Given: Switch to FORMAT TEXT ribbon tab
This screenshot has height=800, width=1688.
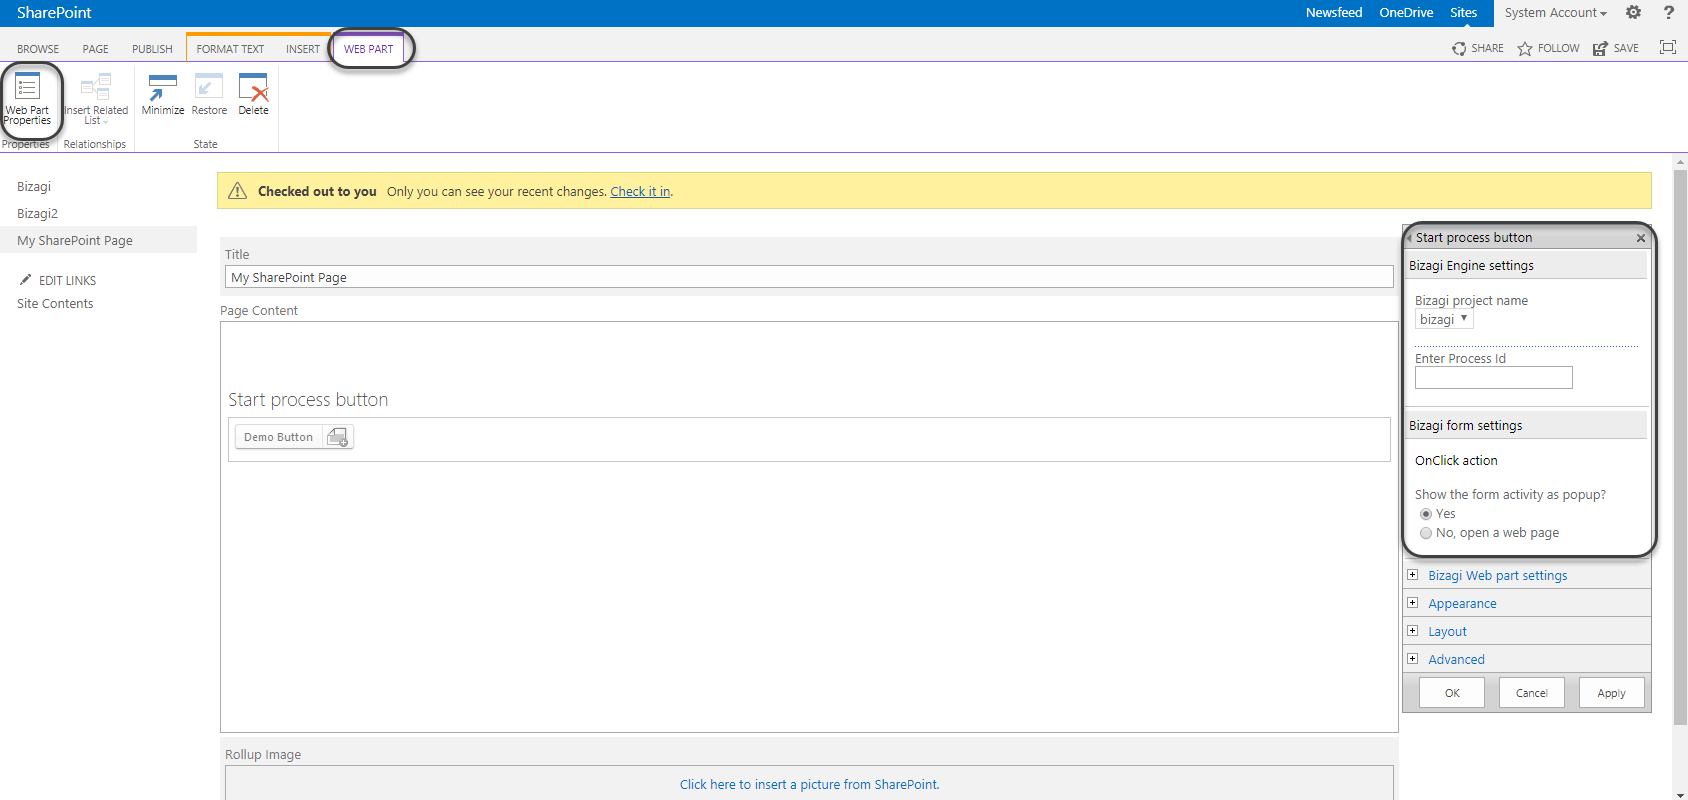Looking at the screenshot, I should [230, 49].
